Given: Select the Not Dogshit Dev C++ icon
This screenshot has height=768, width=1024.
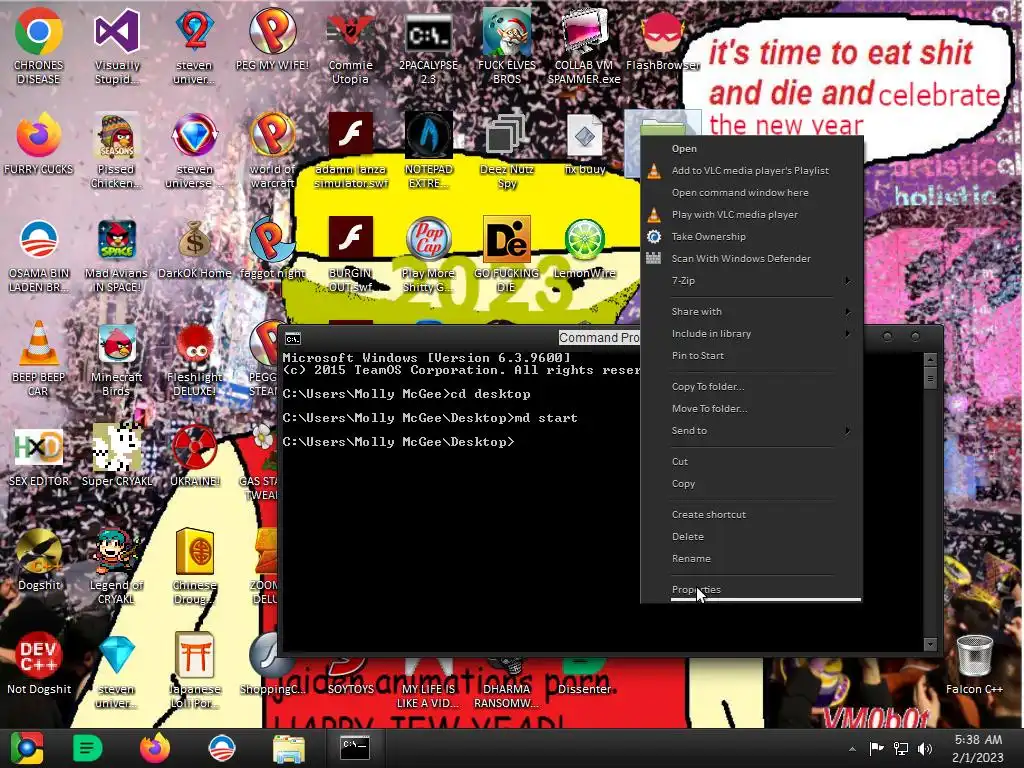Looking at the screenshot, I should 39,664.
